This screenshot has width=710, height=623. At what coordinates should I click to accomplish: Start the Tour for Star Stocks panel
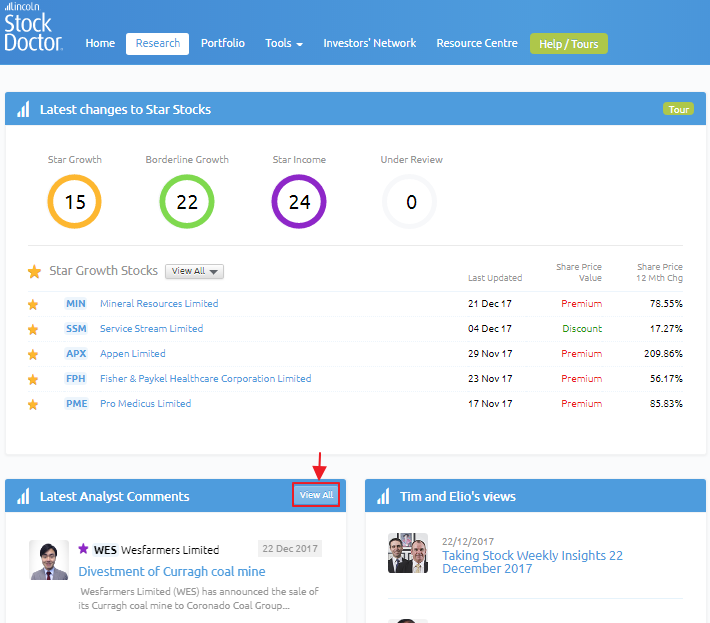678,109
